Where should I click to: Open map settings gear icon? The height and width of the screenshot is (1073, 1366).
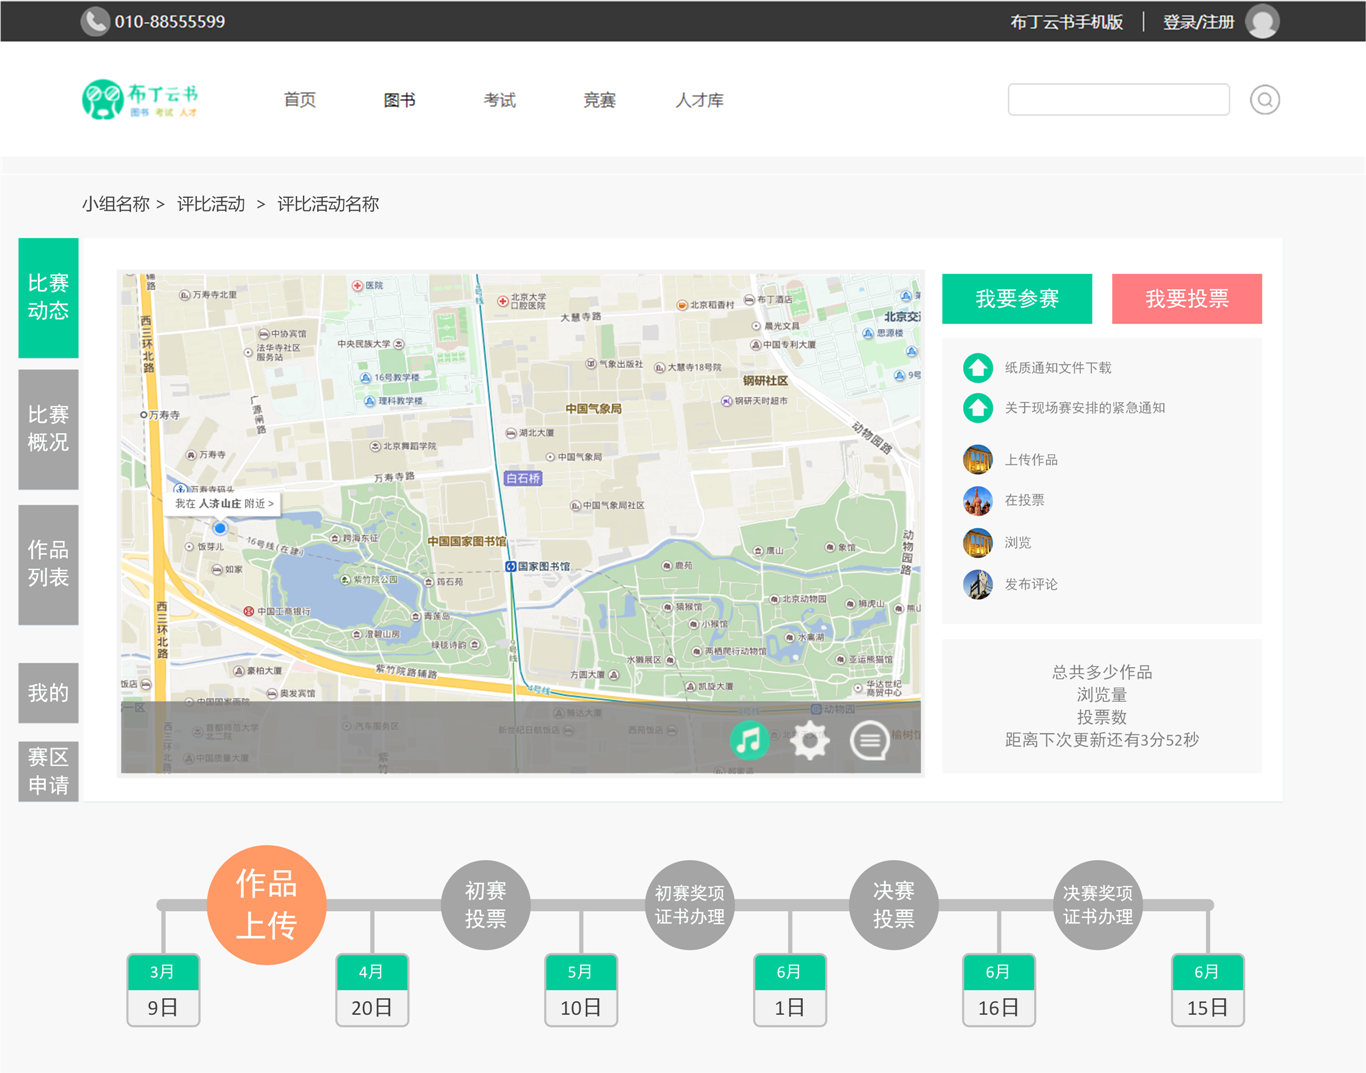(809, 741)
